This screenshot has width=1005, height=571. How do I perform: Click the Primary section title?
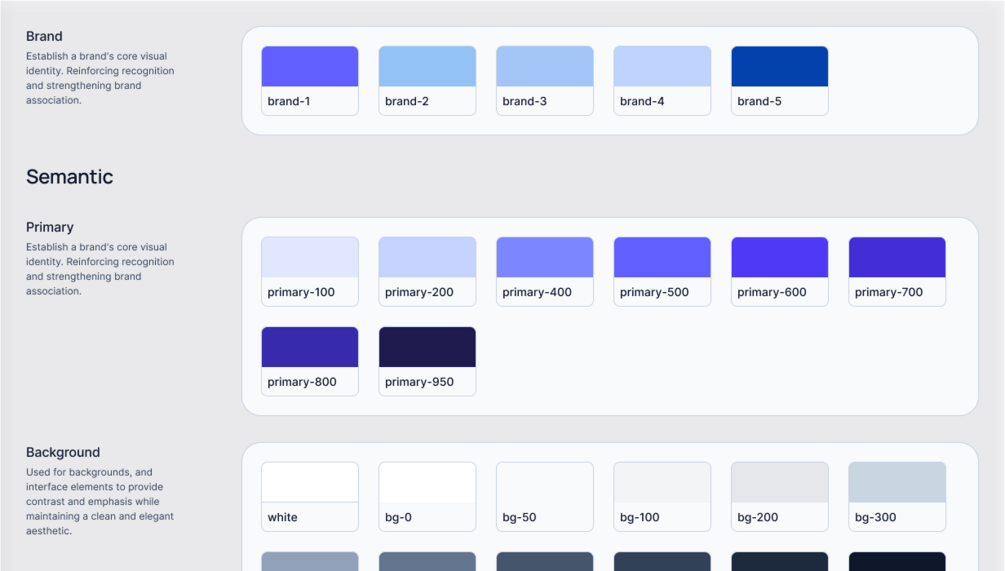point(50,227)
